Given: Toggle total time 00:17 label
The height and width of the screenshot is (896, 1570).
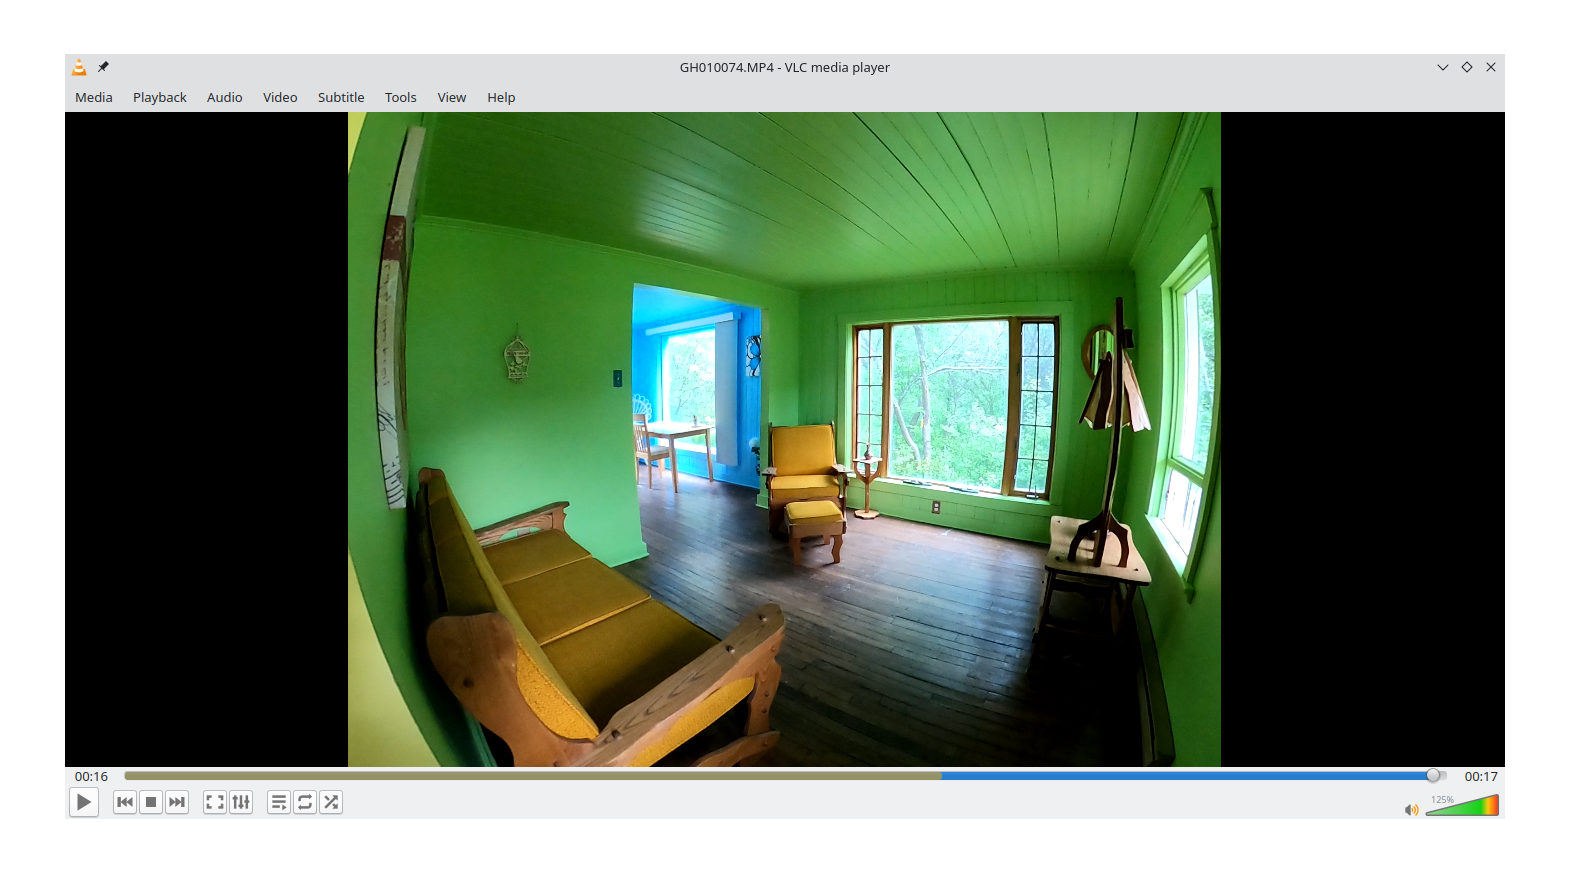Looking at the screenshot, I should [x=1481, y=776].
